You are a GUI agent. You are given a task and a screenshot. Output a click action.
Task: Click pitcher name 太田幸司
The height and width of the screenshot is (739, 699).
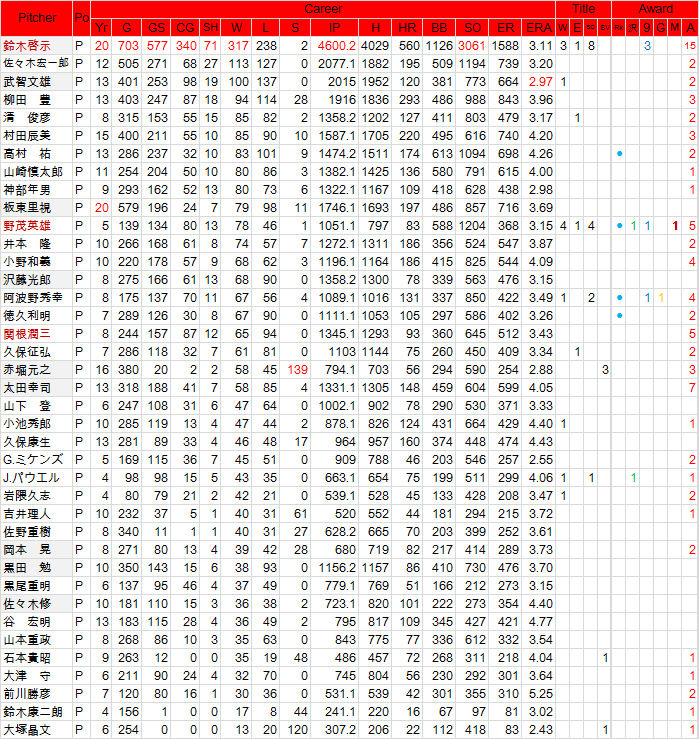click(27, 388)
